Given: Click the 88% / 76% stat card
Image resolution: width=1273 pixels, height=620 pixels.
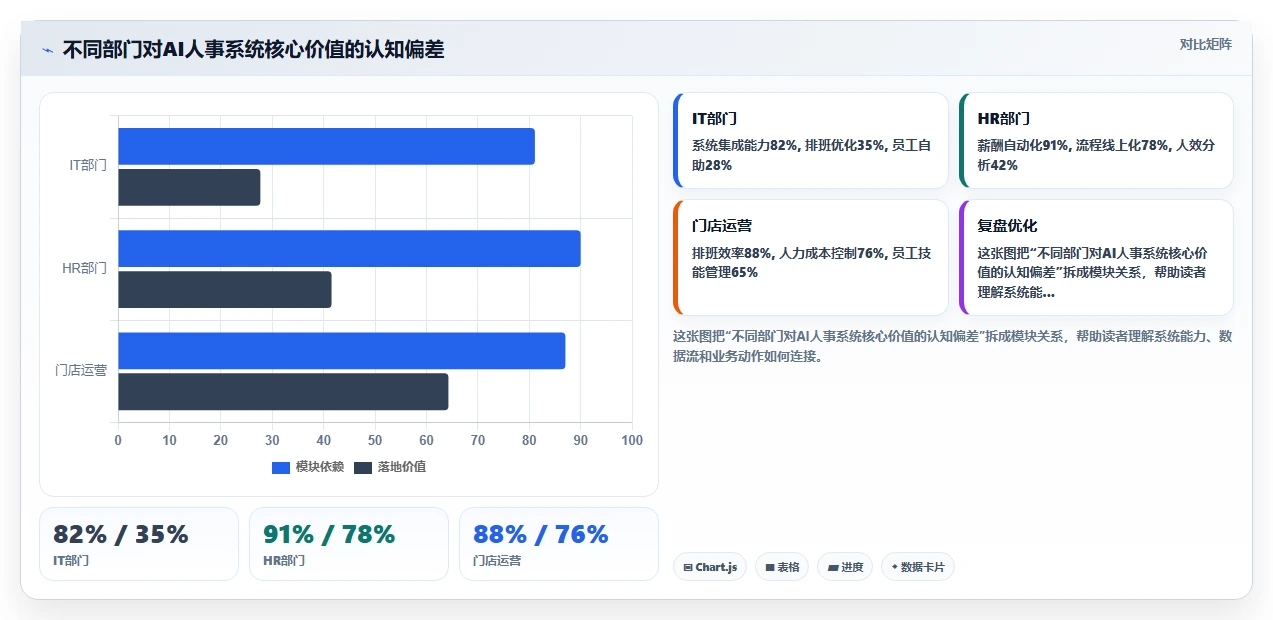Looking at the screenshot, I should click(x=559, y=544).
